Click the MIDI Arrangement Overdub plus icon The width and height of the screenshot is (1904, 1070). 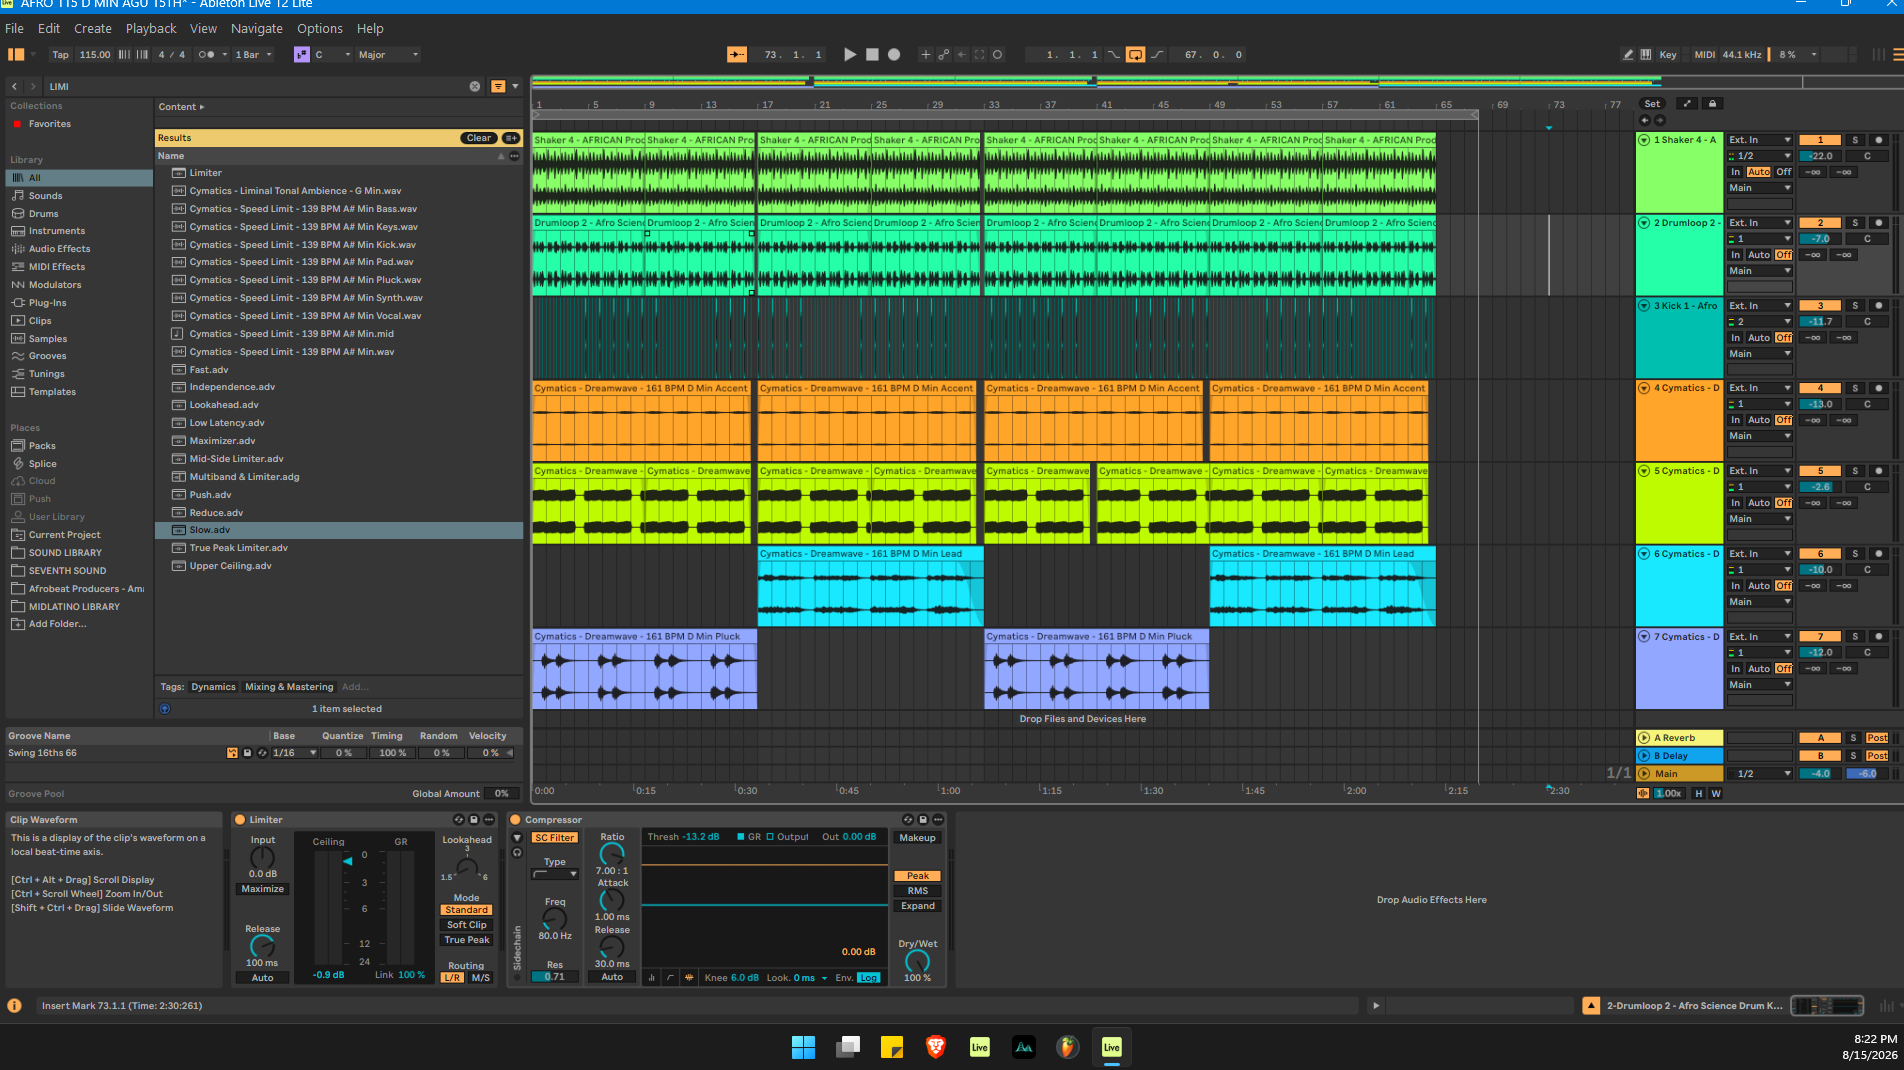click(925, 55)
